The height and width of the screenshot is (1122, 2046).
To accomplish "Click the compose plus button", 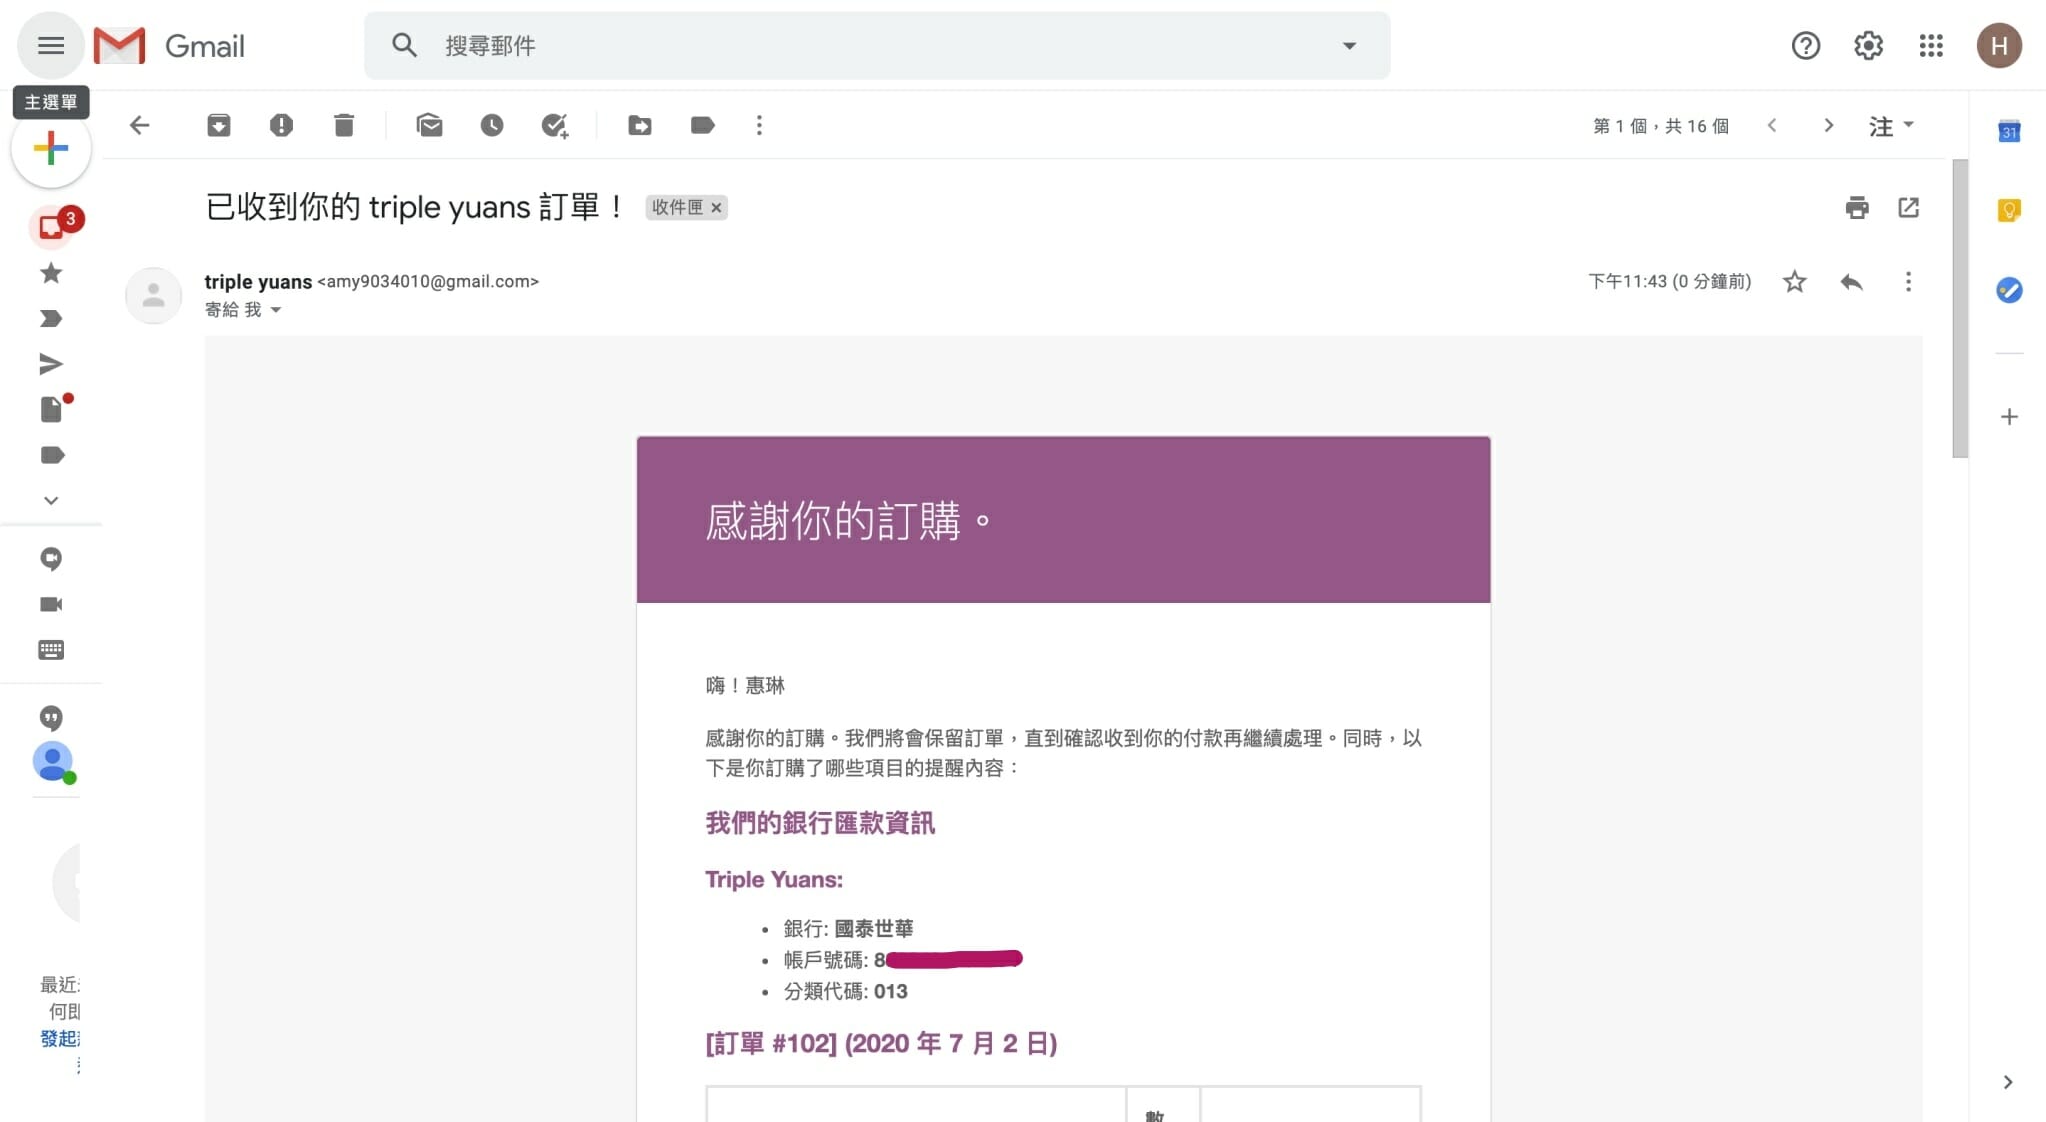I will (51, 149).
